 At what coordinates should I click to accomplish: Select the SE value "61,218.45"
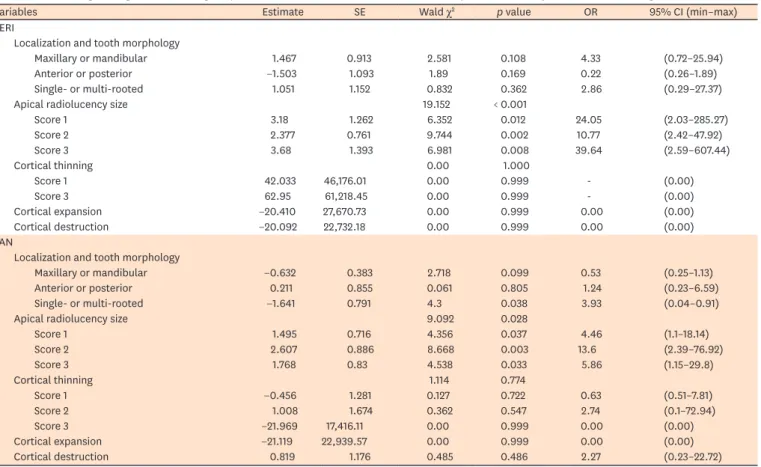pyautogui.click(x=346, y=197)
